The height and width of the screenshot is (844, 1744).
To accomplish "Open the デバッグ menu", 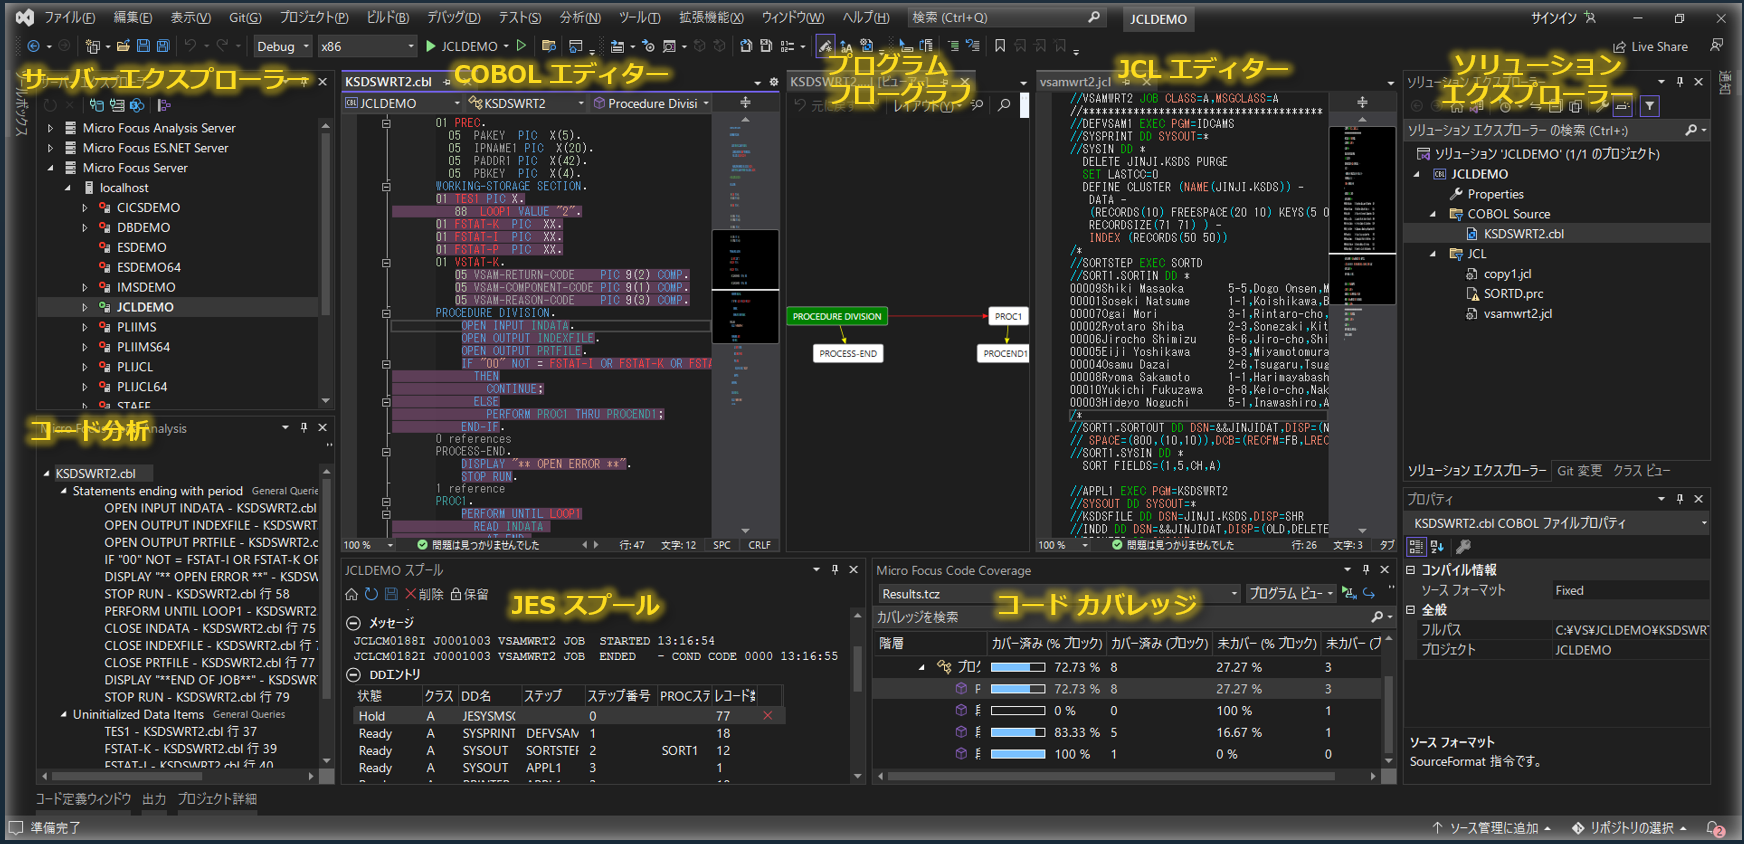I will click(453, 18).
